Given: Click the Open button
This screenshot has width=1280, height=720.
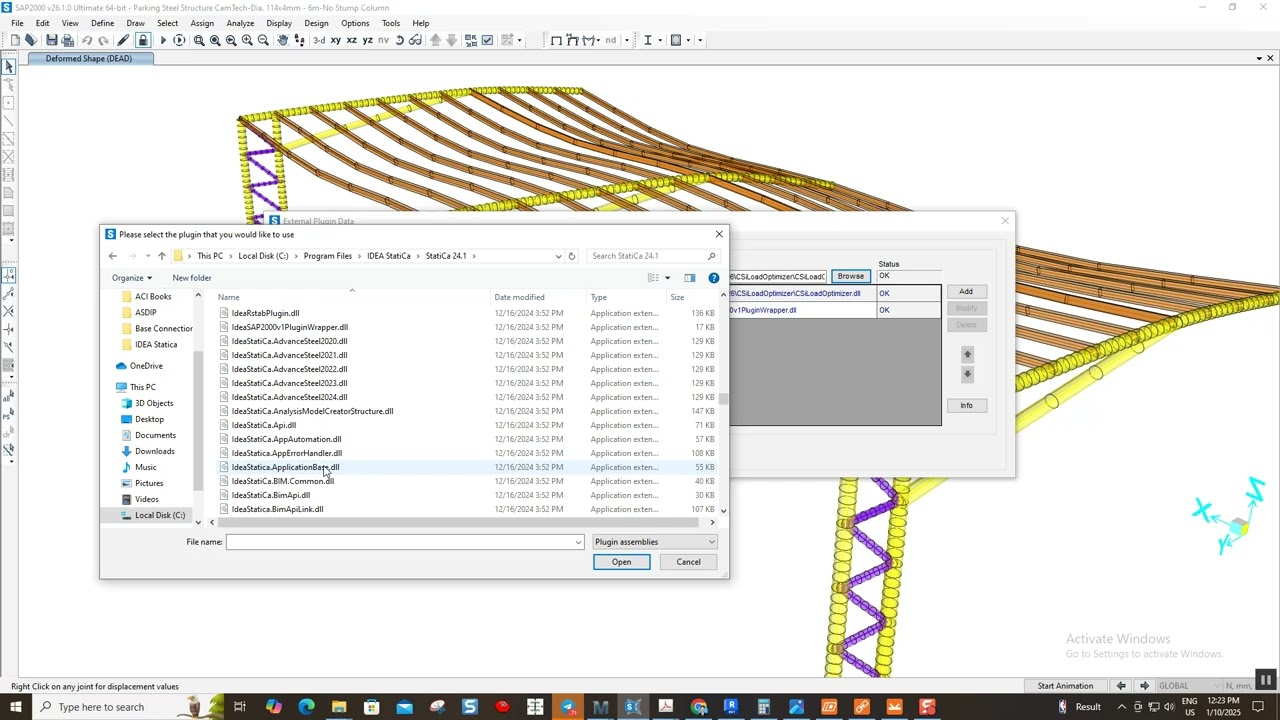Looking at the screenshot, I should point(621,562).
